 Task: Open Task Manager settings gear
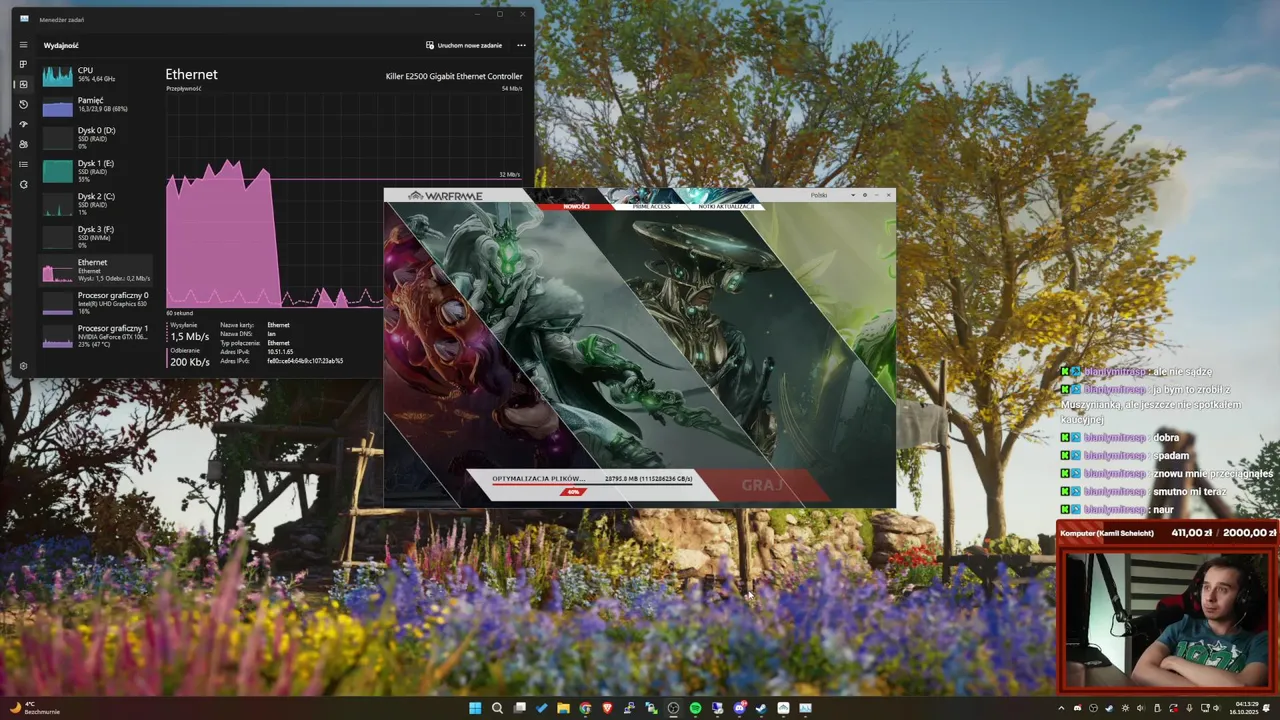point(23,366)
